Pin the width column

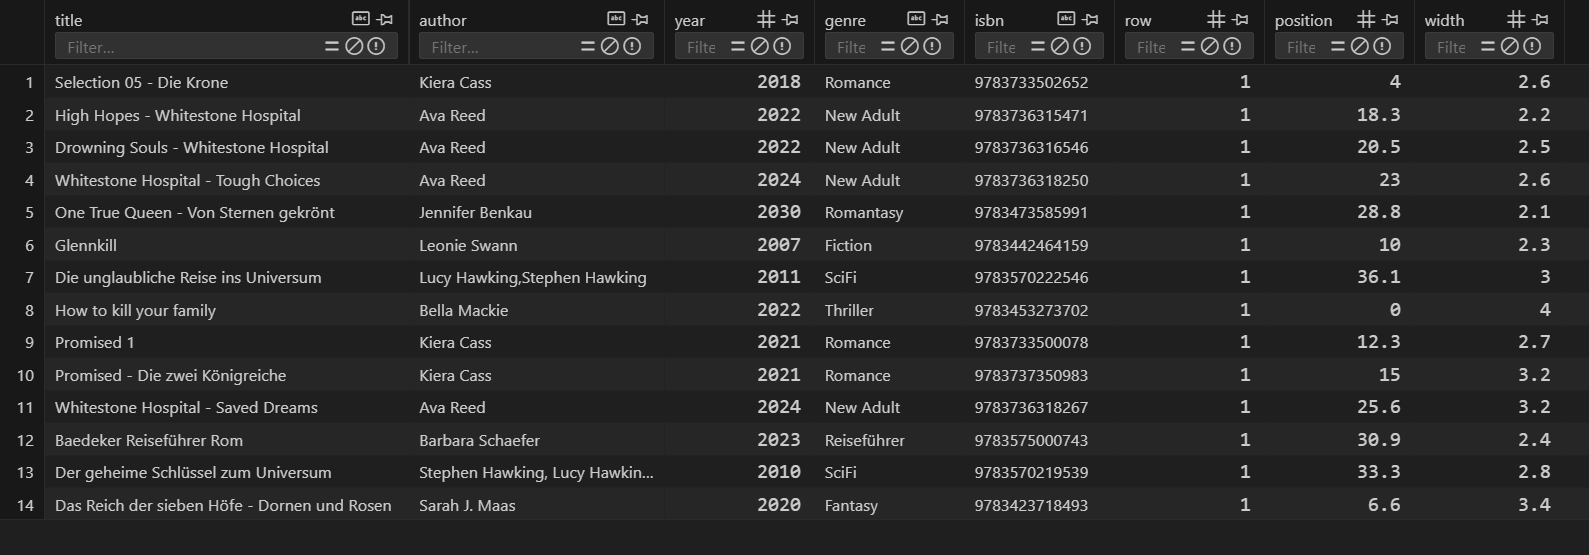(1541, 19)
